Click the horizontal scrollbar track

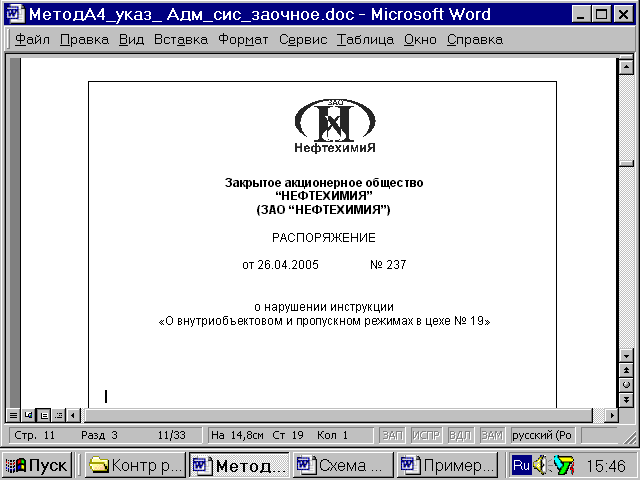(x=338, y=416)
